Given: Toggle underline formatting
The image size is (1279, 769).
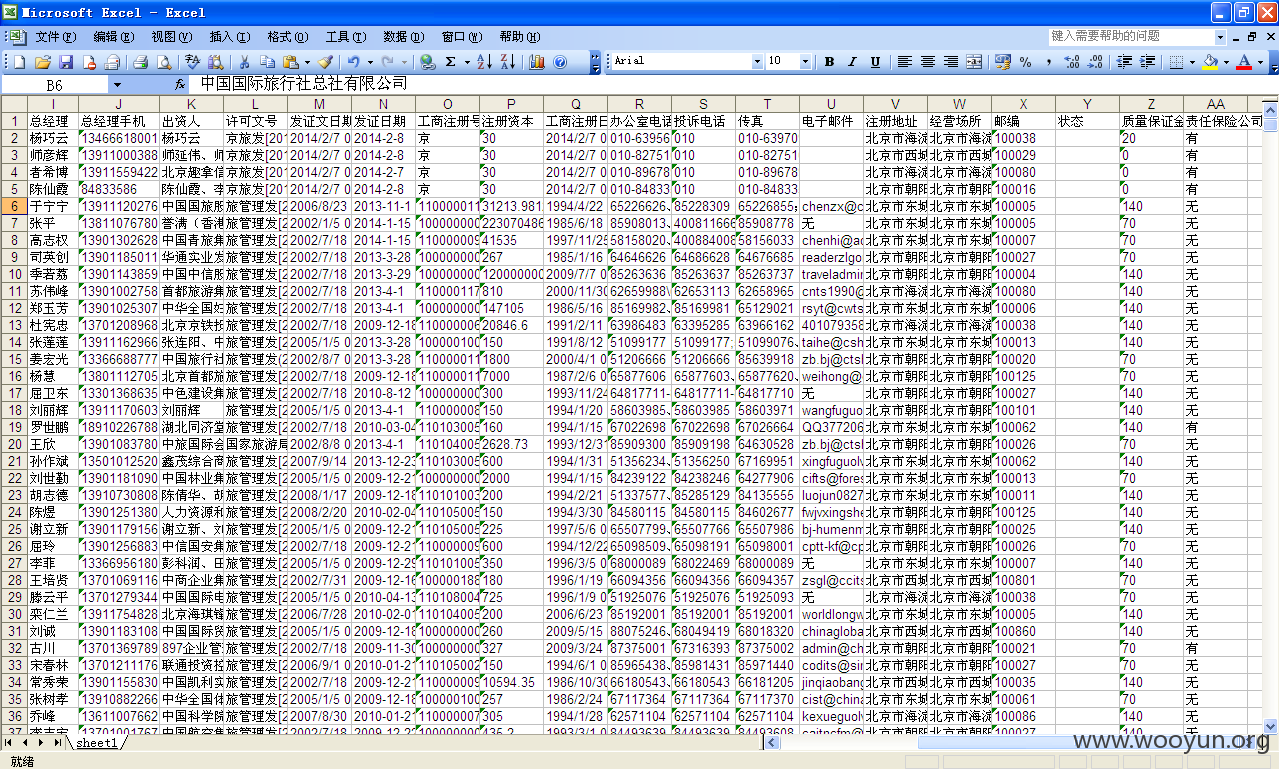Looking at the screenshot, I should click(875, 62).
